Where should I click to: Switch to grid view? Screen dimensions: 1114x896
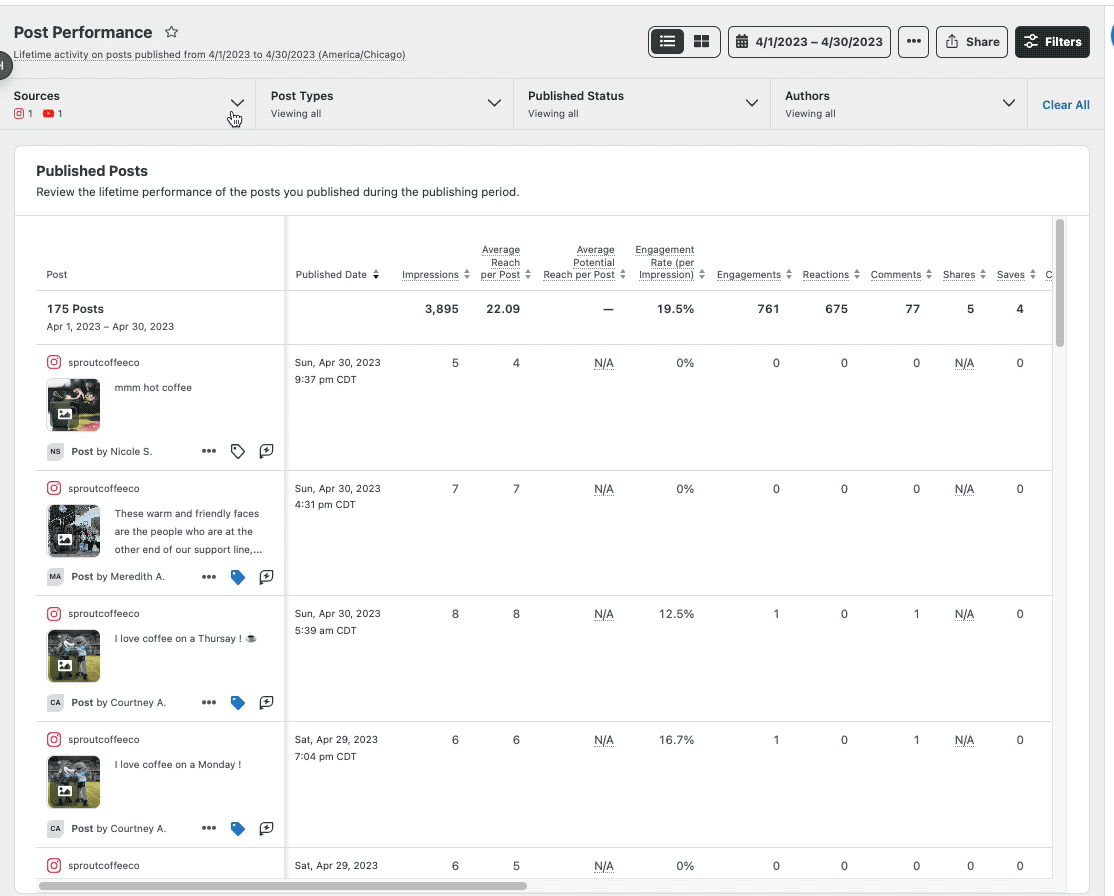click(701, 41)
